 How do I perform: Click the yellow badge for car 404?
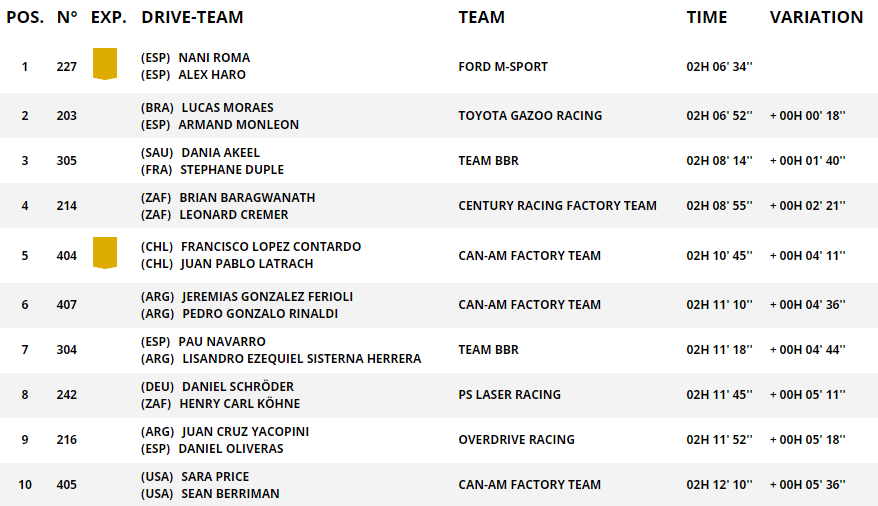104,252
